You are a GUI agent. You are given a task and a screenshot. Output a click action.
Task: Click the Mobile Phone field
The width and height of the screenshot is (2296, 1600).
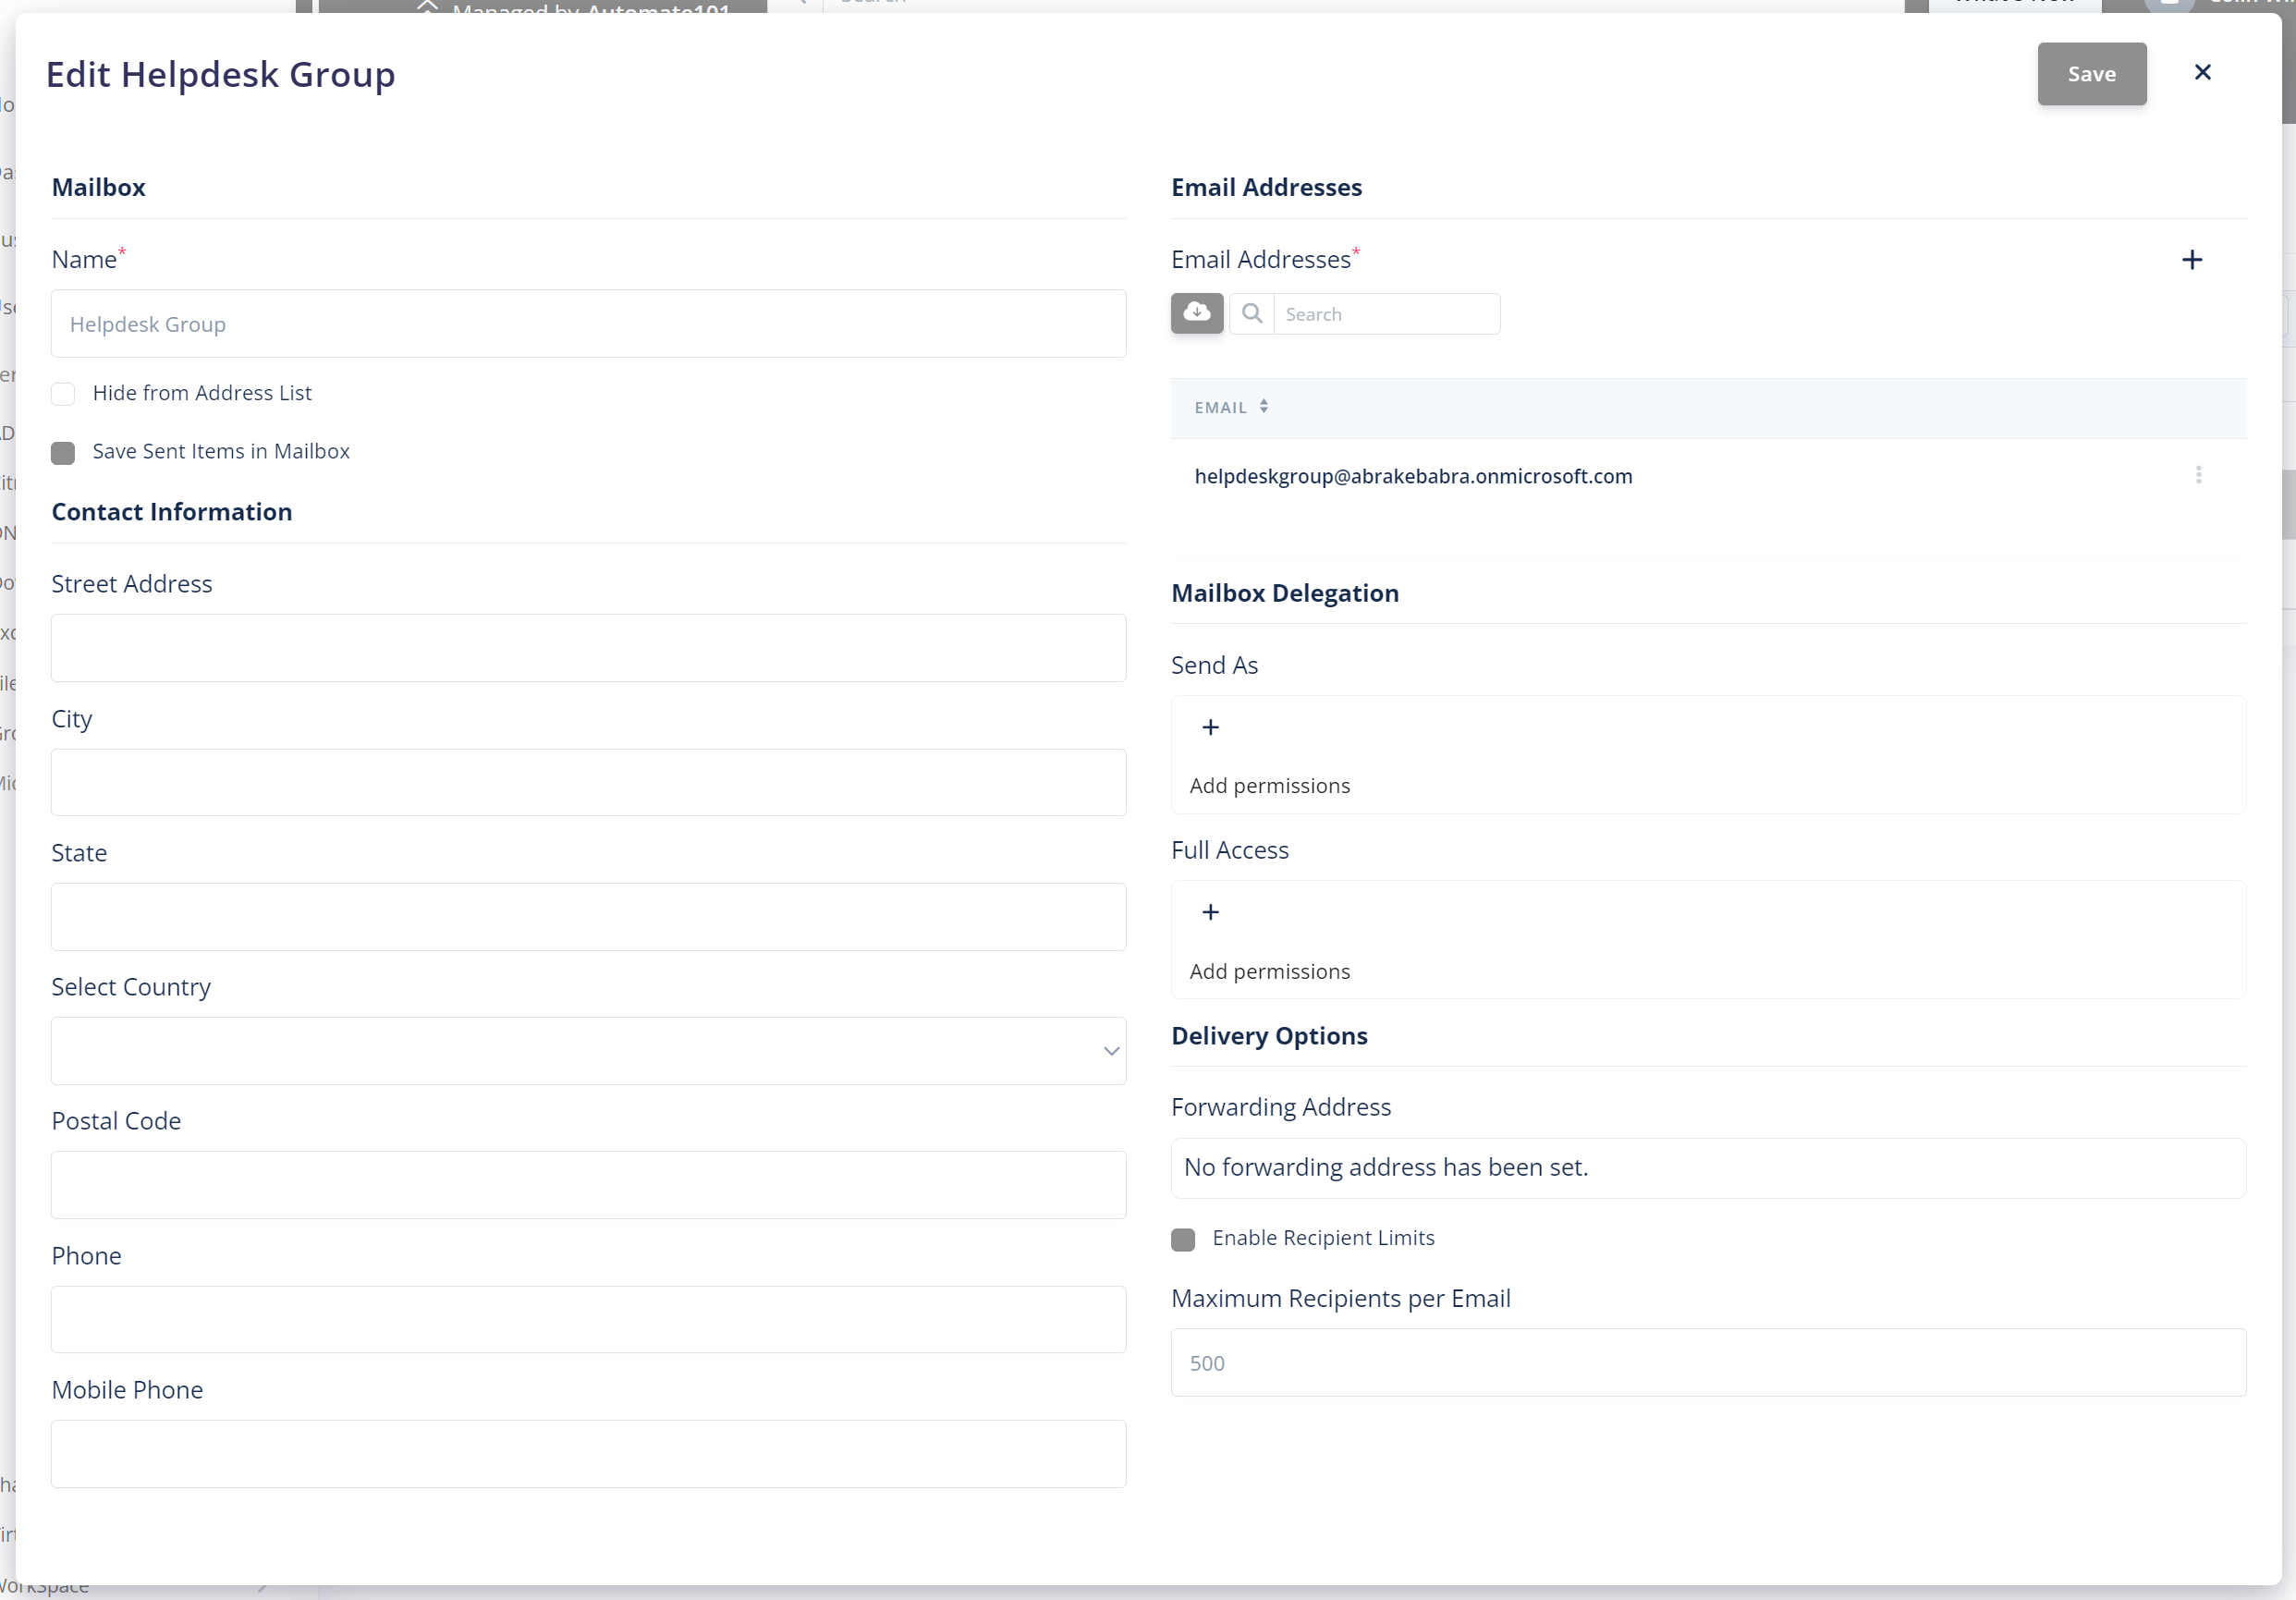[x=588, y=1454]
